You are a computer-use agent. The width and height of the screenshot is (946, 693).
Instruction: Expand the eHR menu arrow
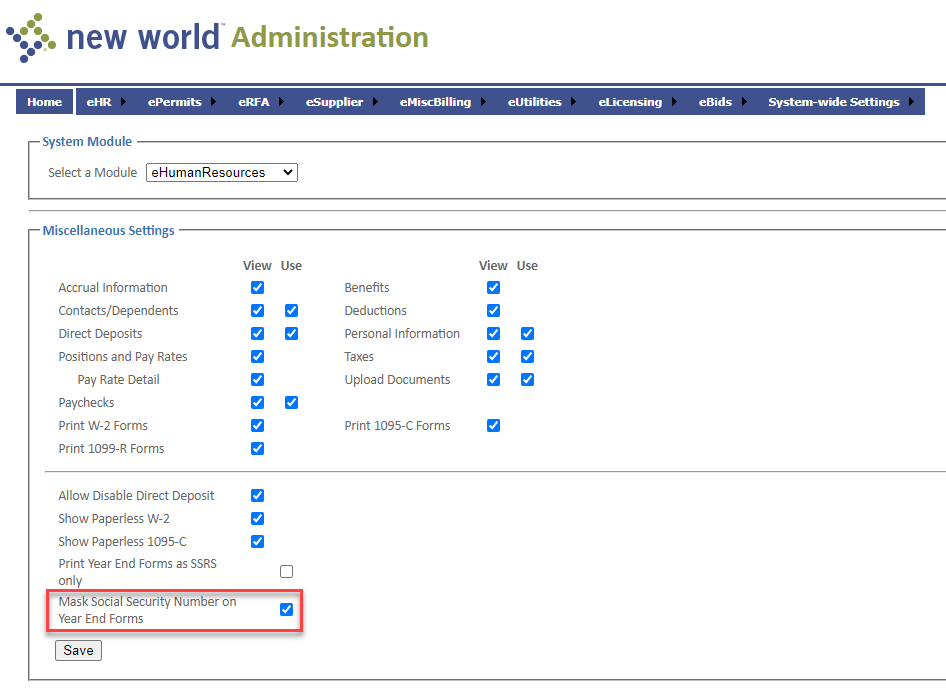(123, 102)
